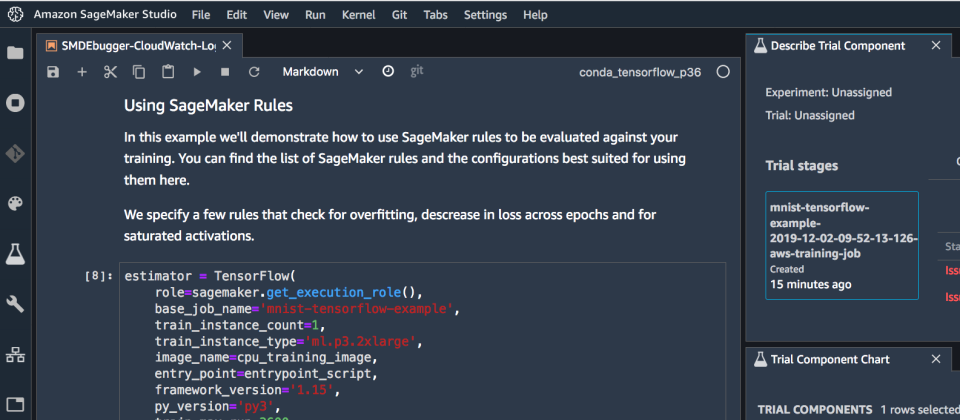Click the clock checkpoint icon in toolbar
The width and height of the screenshot is (960, 420).
[388, 71]
